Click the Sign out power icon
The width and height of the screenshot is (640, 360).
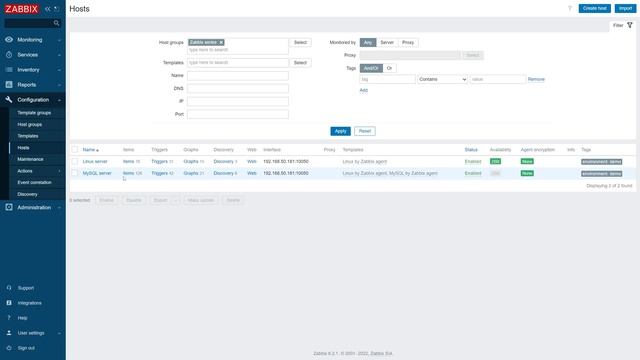click(9, 348)
